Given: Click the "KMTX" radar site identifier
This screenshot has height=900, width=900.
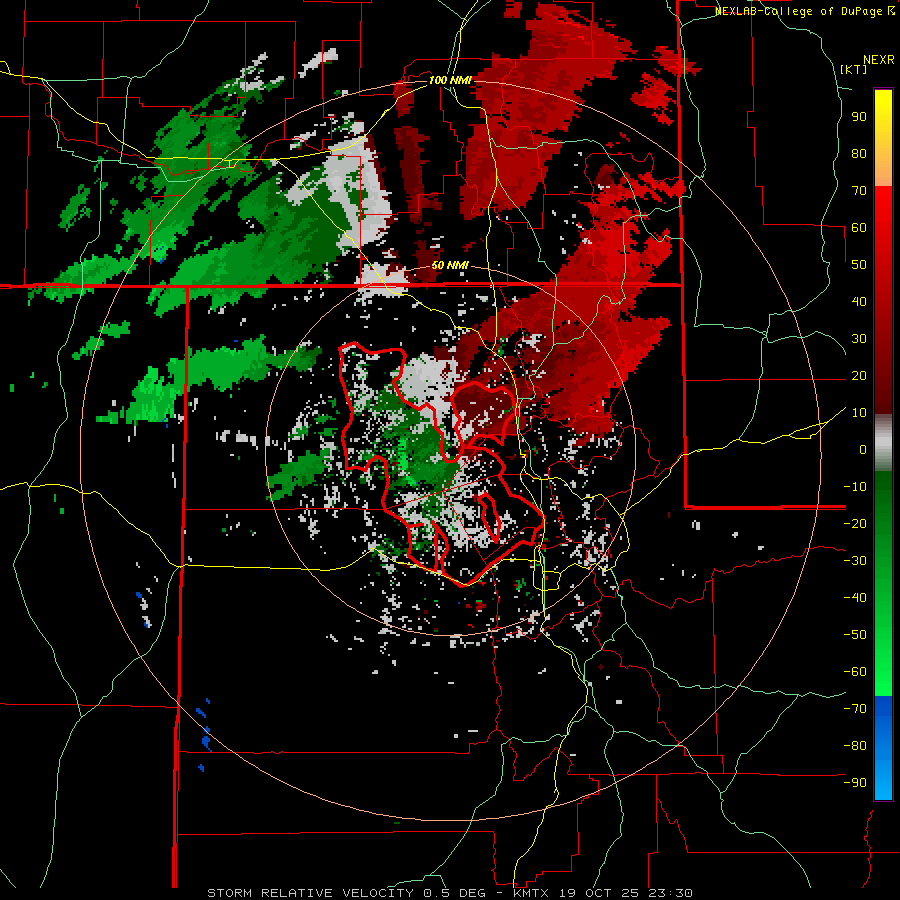Looking at the screenshot, I should pos(530,893).
